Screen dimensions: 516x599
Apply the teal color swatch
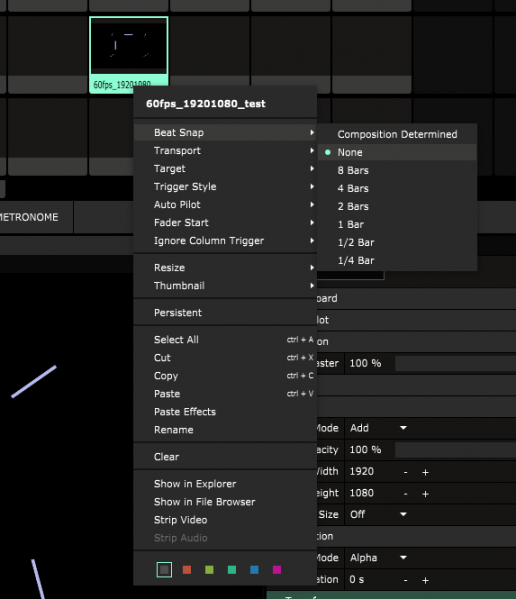[x=232, y=570]
